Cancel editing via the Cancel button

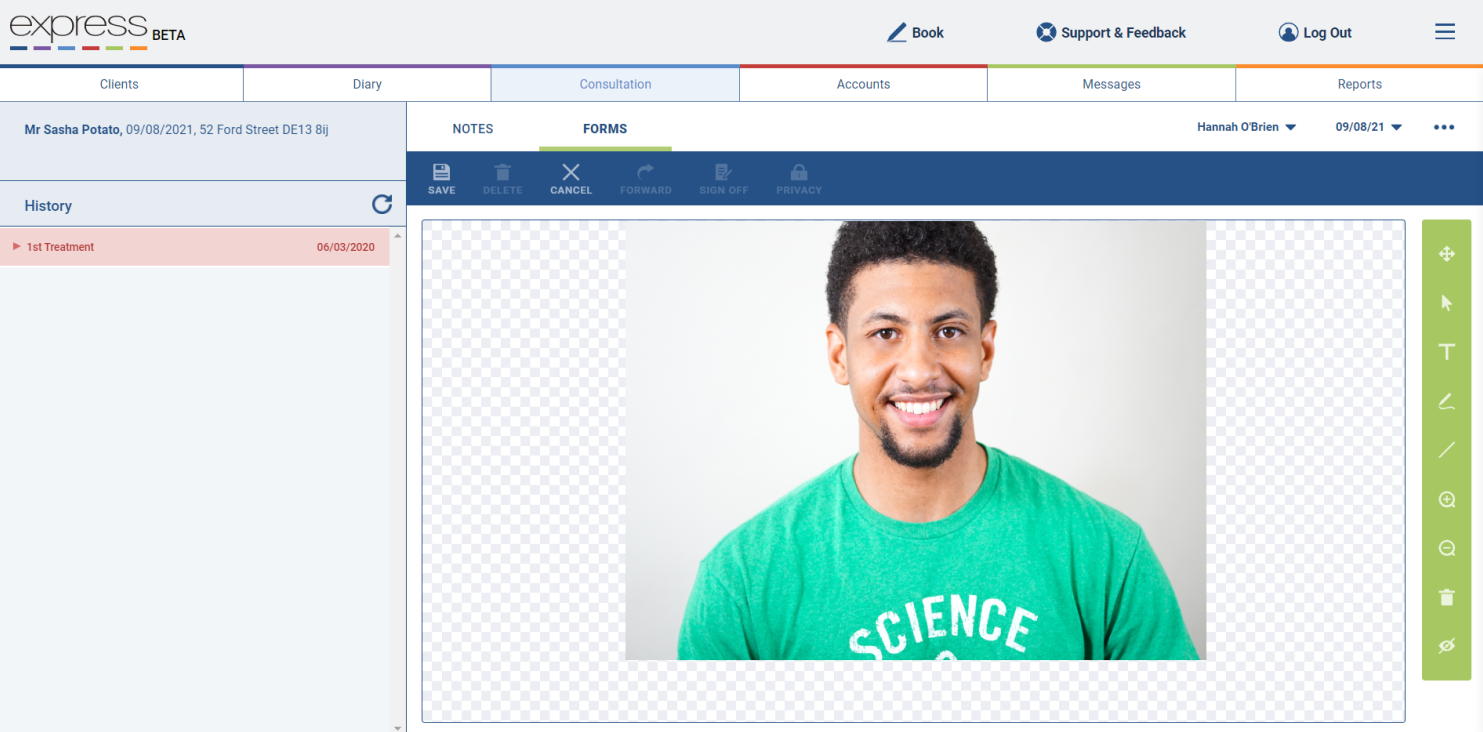(x=571, y=178)
